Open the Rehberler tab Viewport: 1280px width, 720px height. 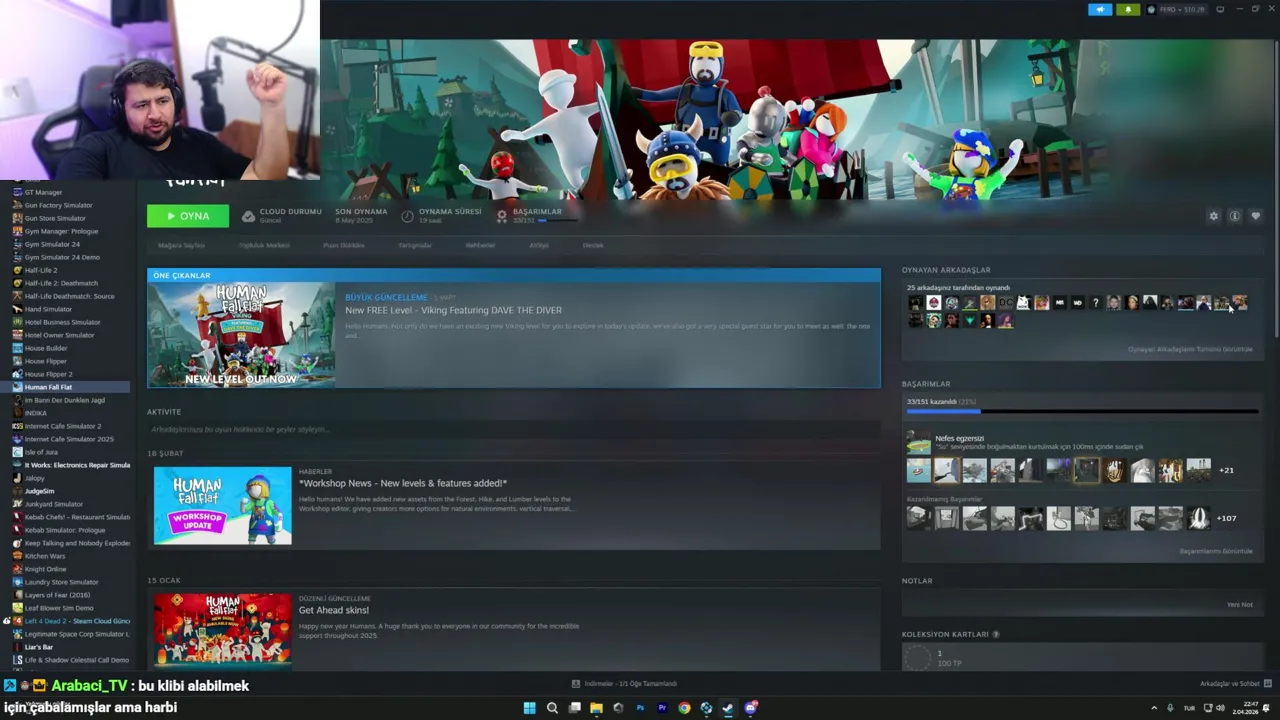point(480,245)
